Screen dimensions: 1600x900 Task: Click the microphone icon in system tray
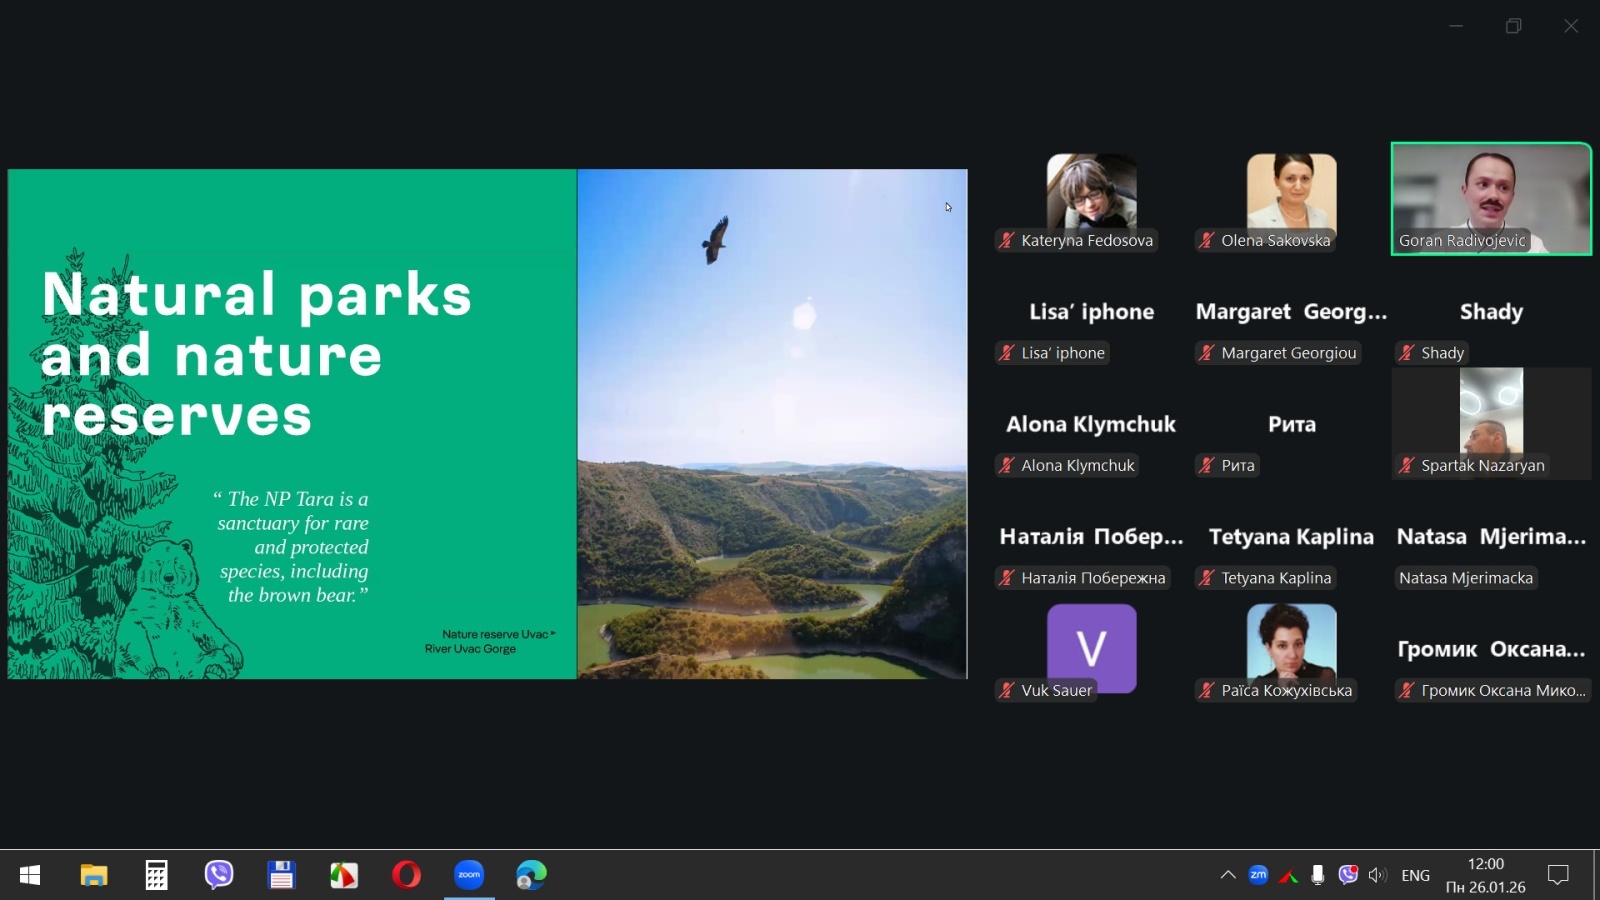pos(1318,875)
